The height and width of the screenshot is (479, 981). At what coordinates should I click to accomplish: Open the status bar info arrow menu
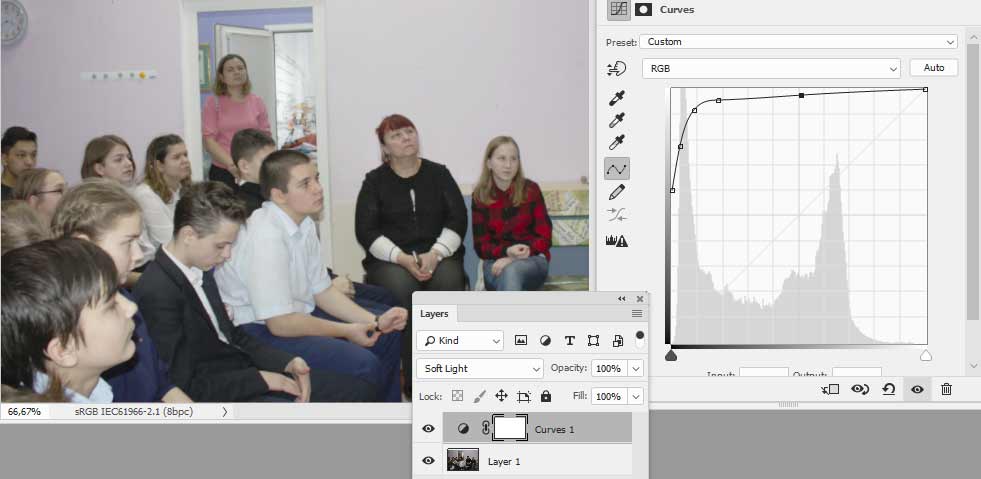point(225,411)
